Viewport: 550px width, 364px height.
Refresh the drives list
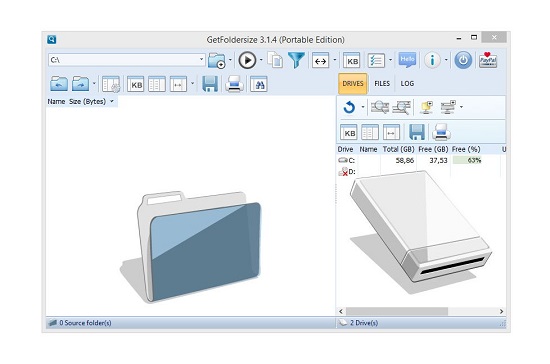point(349,107)
